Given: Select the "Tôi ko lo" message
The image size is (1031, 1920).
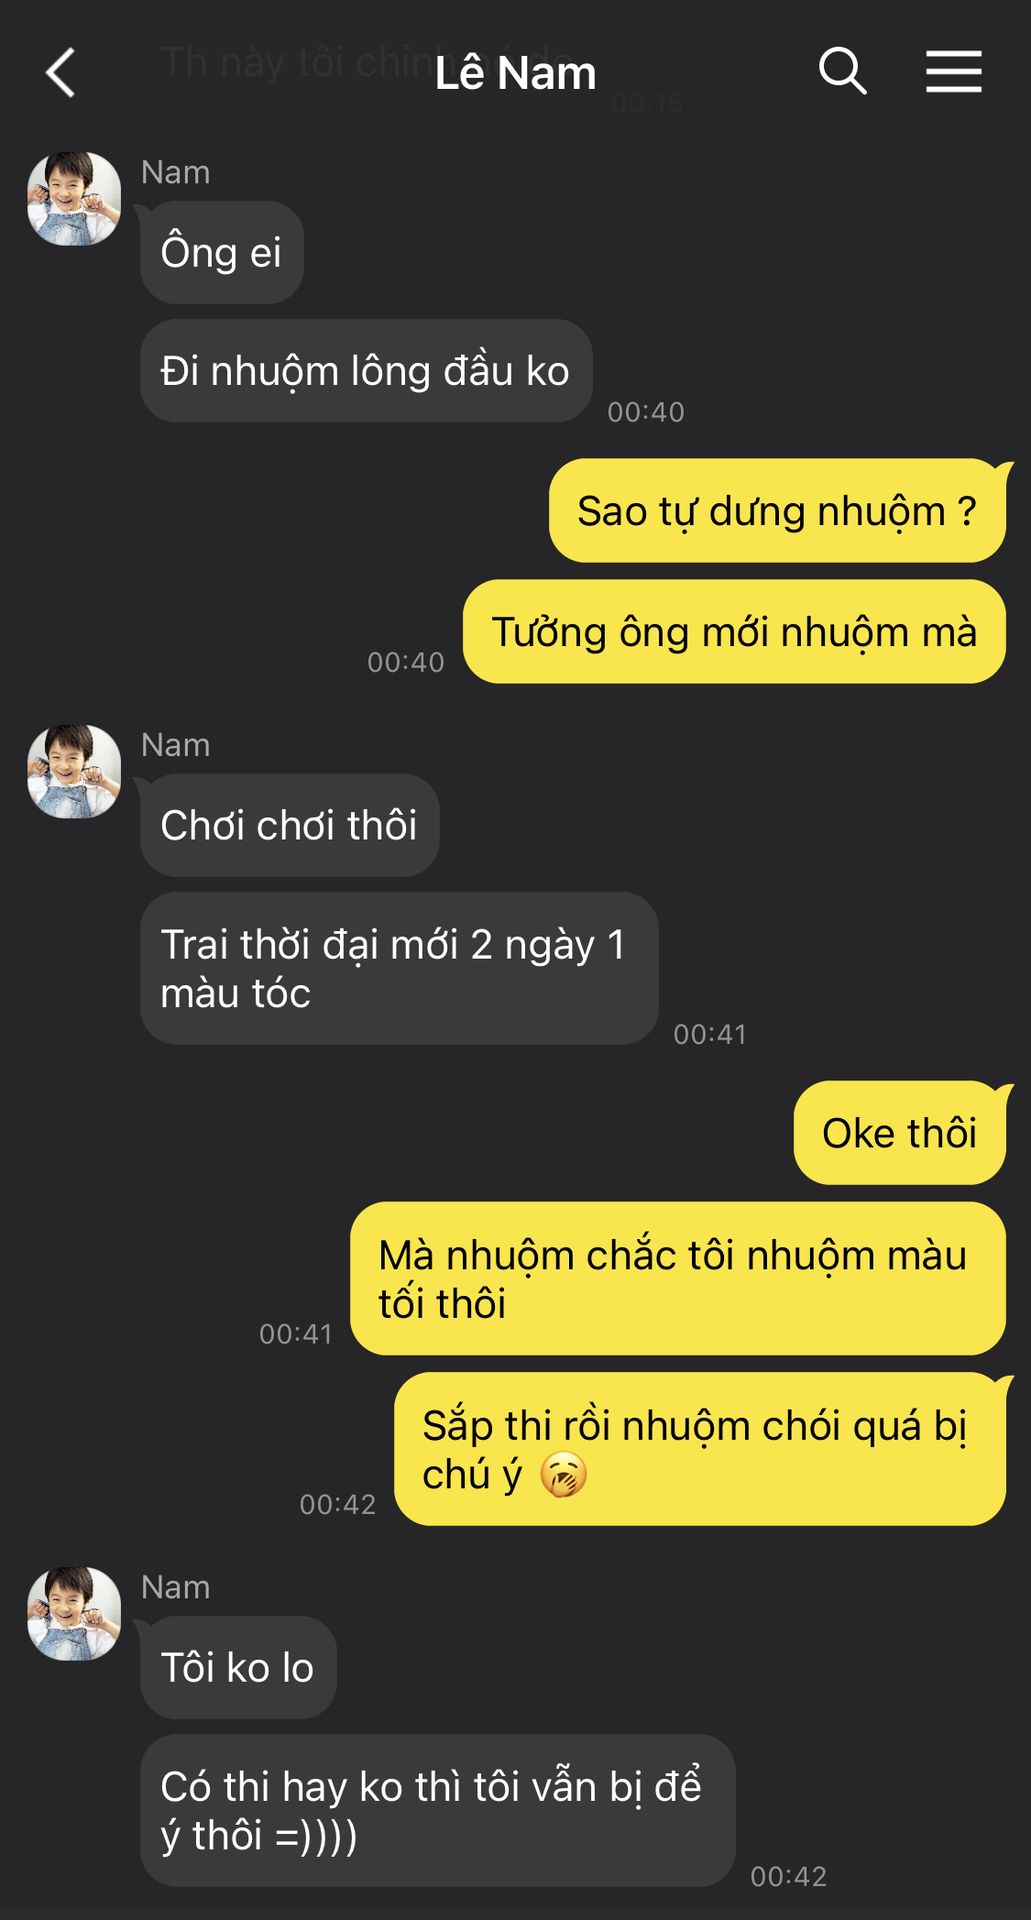Looking at the screenshot, I should click(238, 1667).
